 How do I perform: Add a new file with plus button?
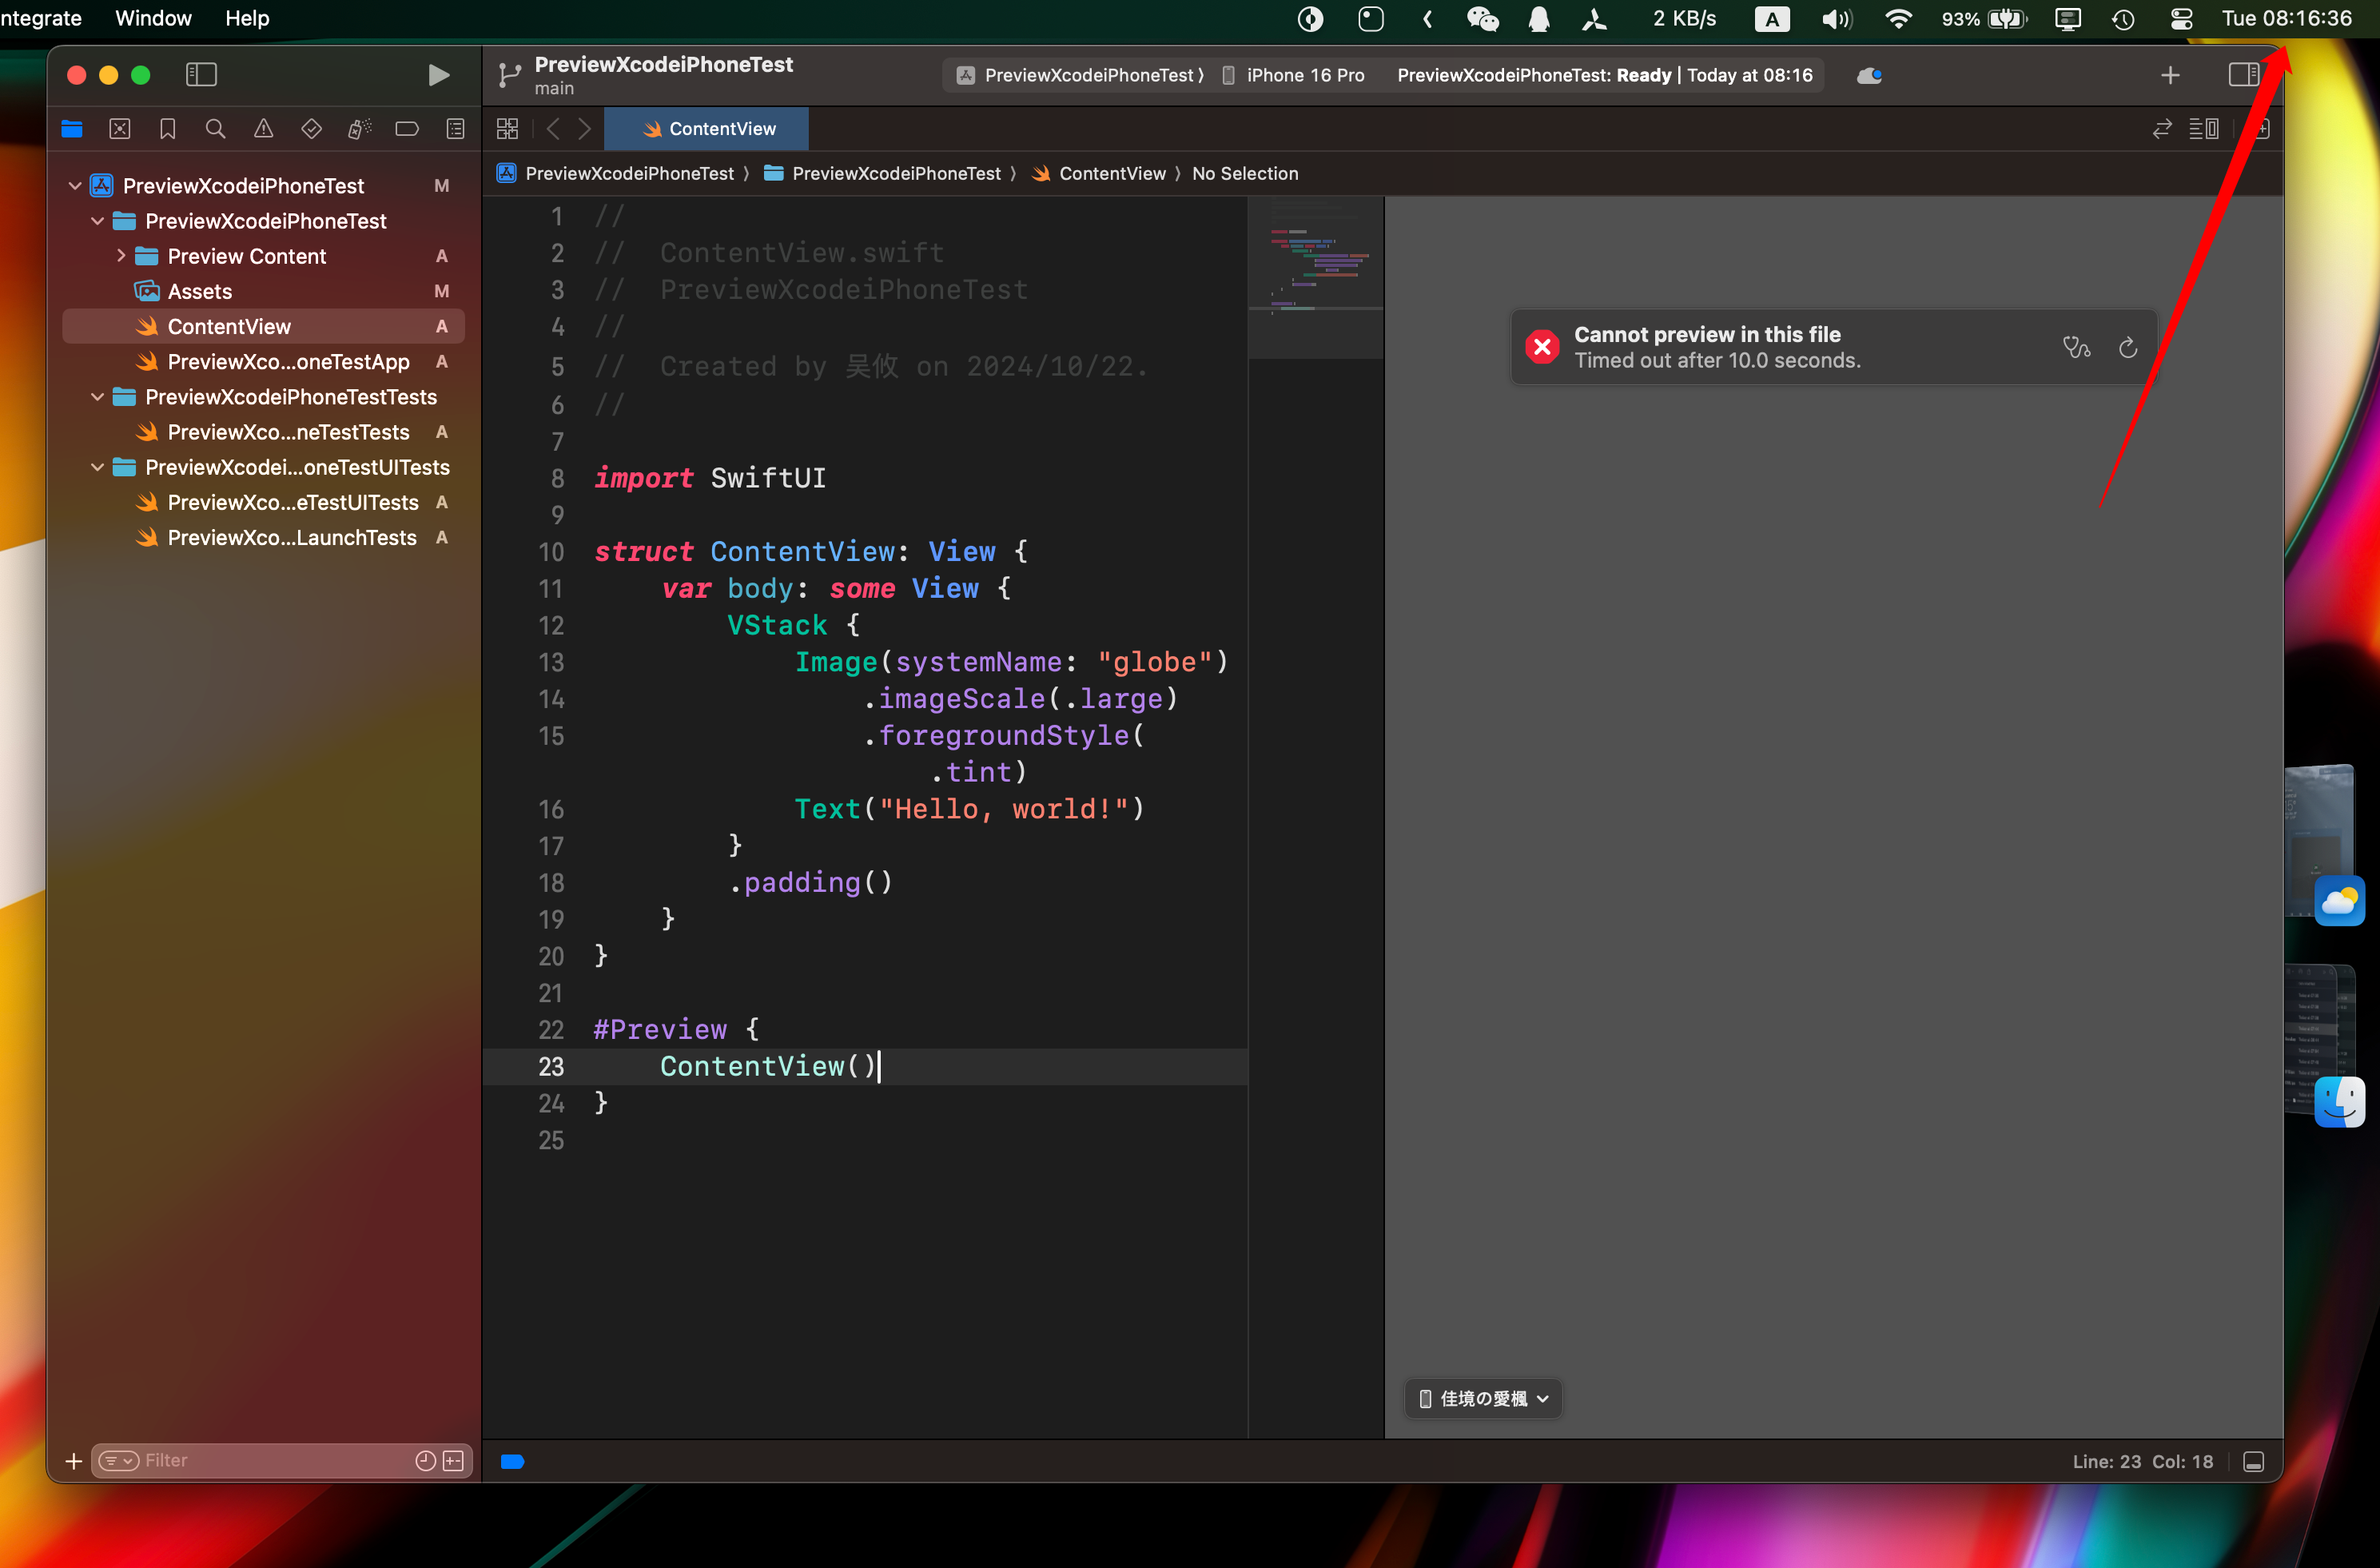[x=73, y=1461]
